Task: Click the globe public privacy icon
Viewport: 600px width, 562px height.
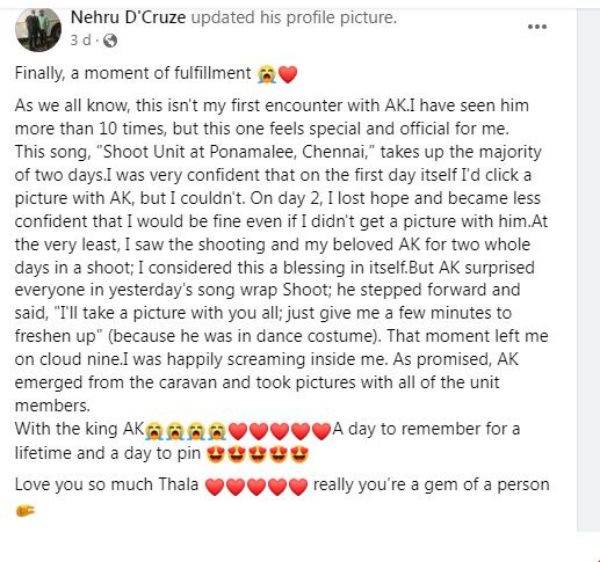Action: pos(110,41)
